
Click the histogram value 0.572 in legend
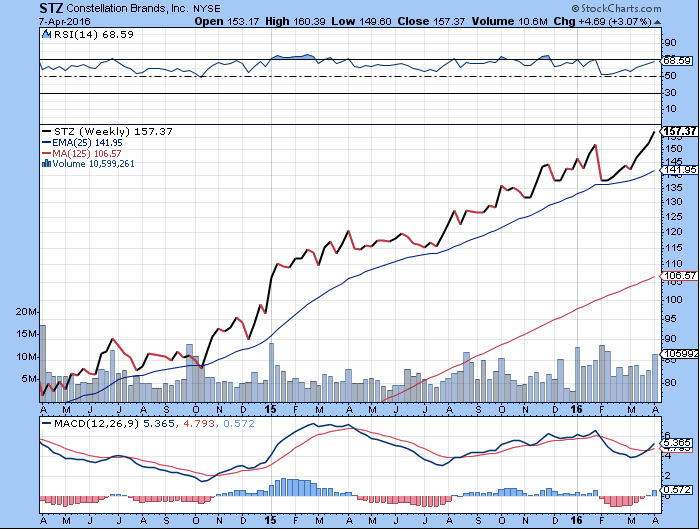238,423
